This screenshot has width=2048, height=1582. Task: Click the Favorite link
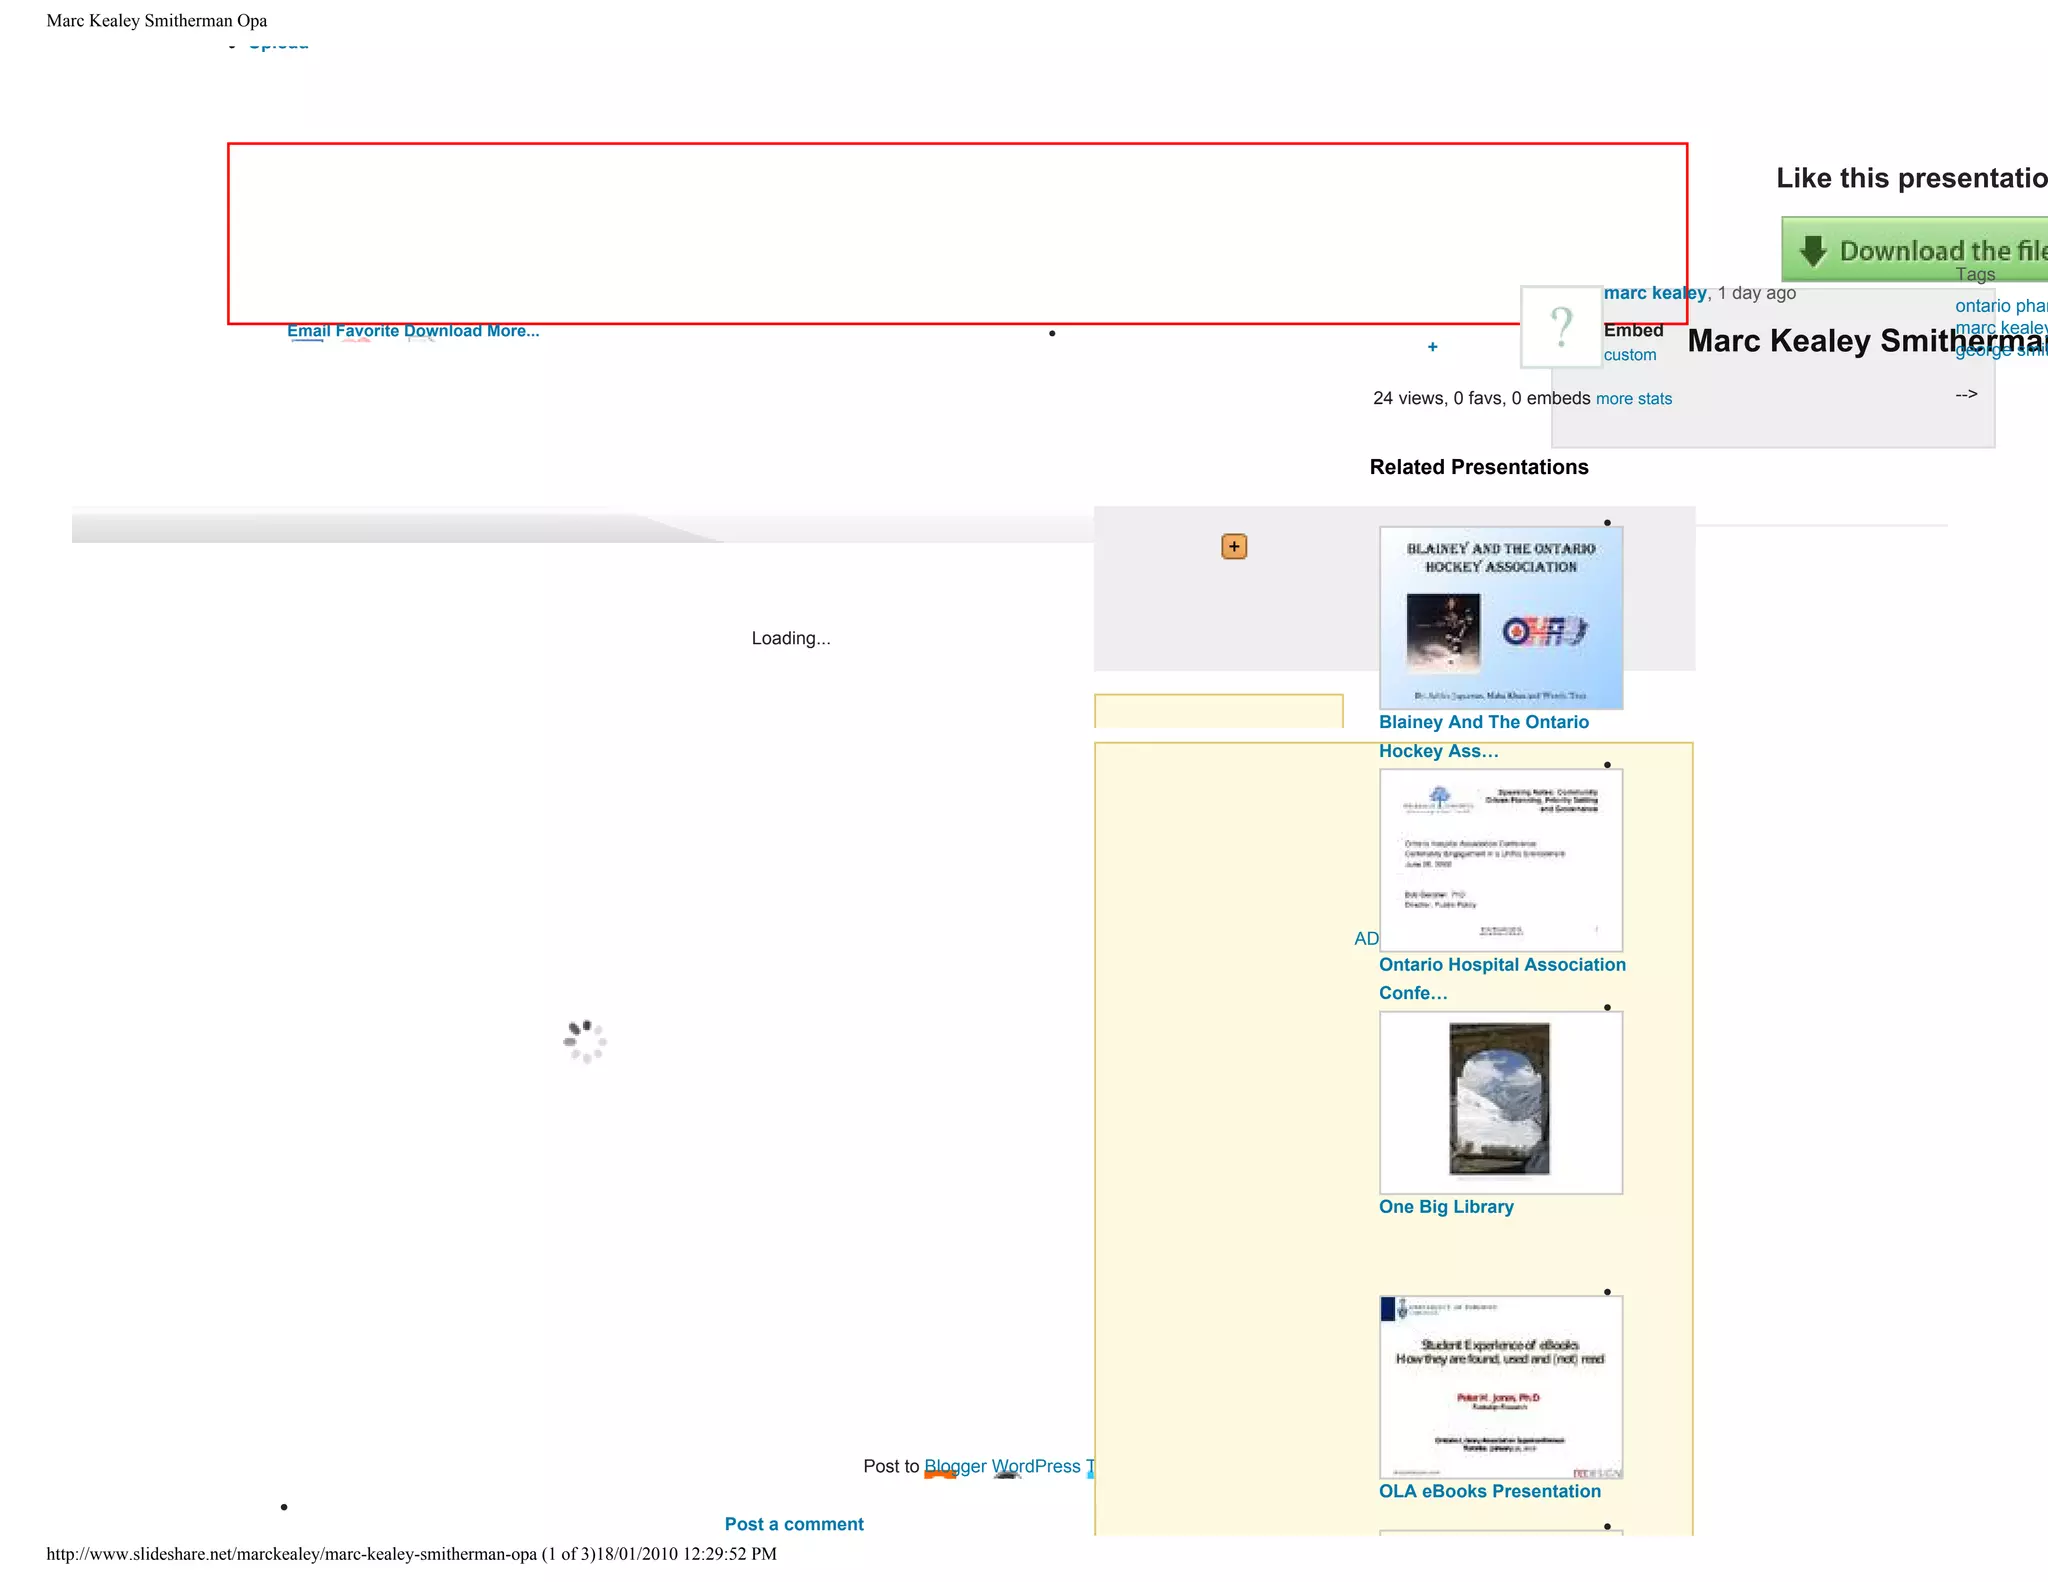(367, 331)
